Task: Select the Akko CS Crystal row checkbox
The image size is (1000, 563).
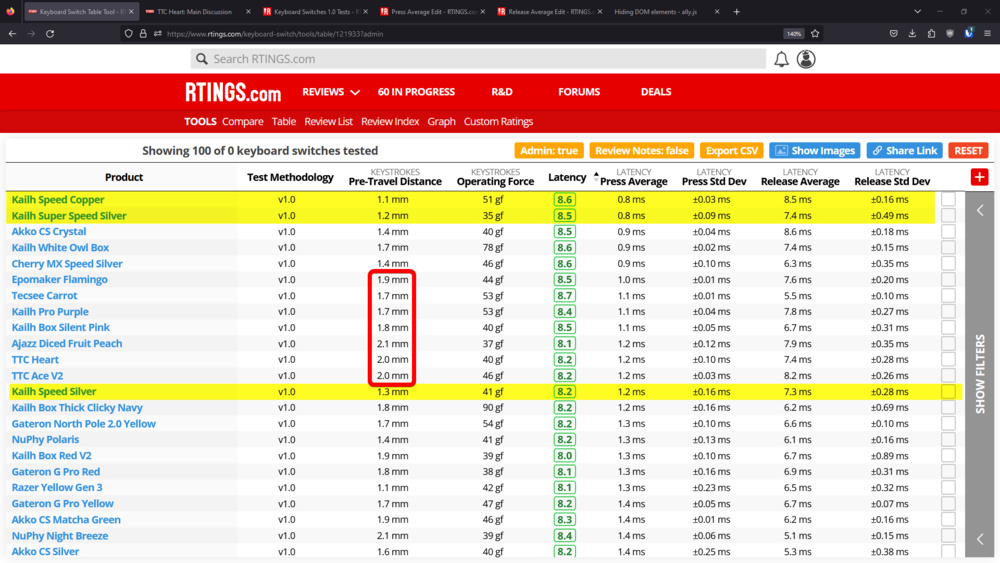Action: click(x=948, y=232)
